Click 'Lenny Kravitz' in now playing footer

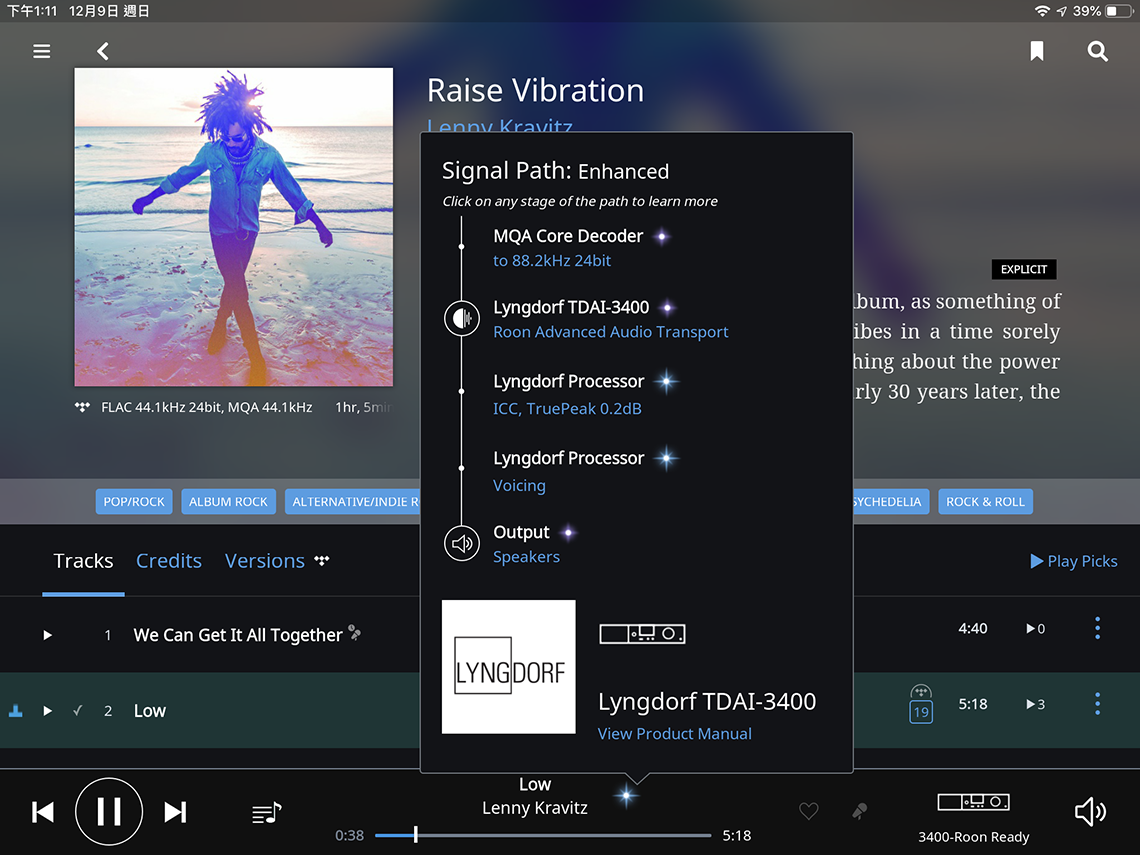[x=535, y=808]
